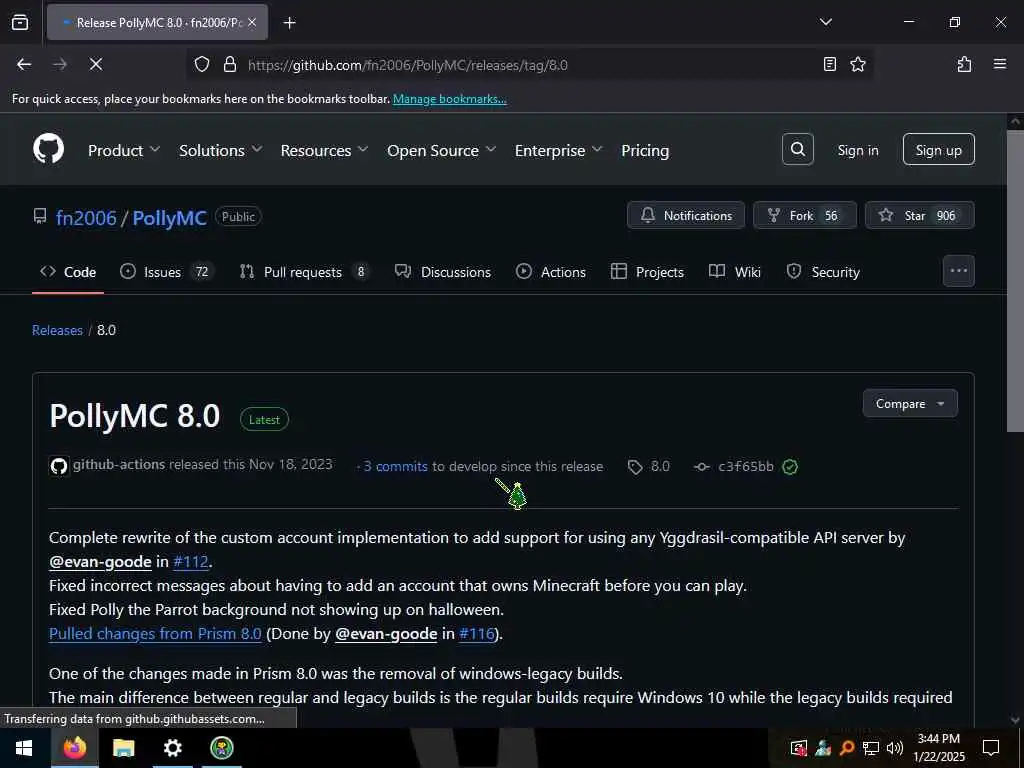Select the Discussions tab
The height and width of the screenshot is (768, 1024).
[443, 272]
